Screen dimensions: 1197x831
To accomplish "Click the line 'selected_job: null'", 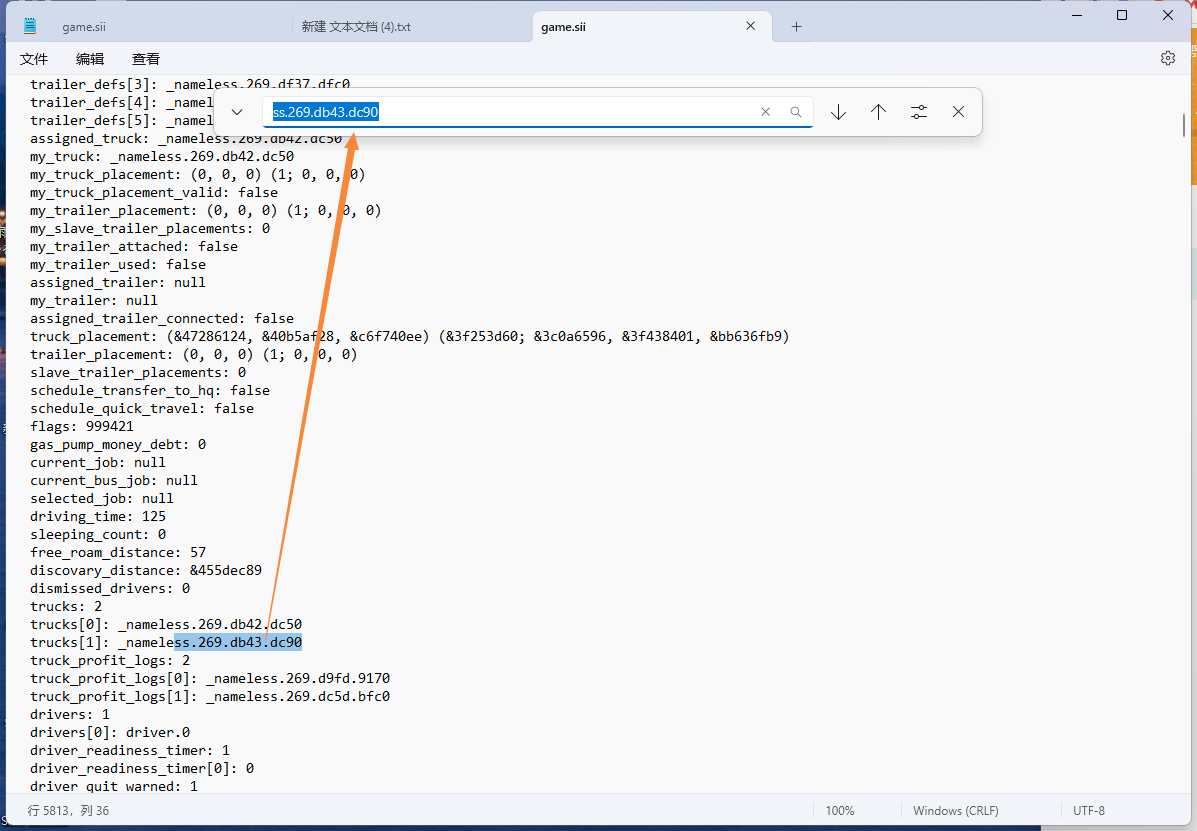I will click(102, 498).
